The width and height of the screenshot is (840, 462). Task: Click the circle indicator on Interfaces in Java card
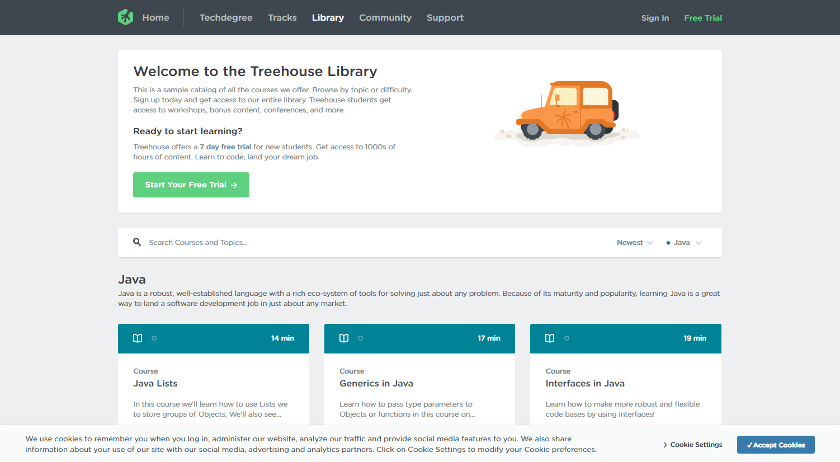(567, 338)
